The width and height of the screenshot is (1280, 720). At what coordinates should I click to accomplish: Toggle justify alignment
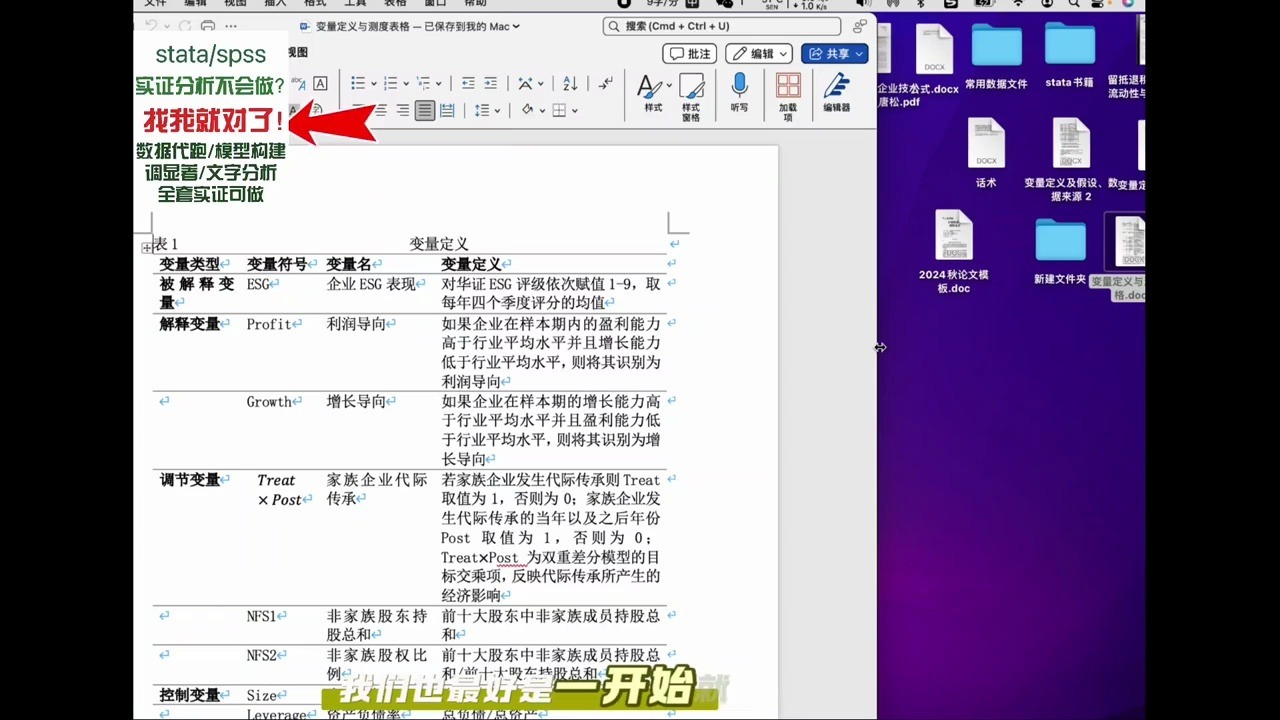pos(425,110)
